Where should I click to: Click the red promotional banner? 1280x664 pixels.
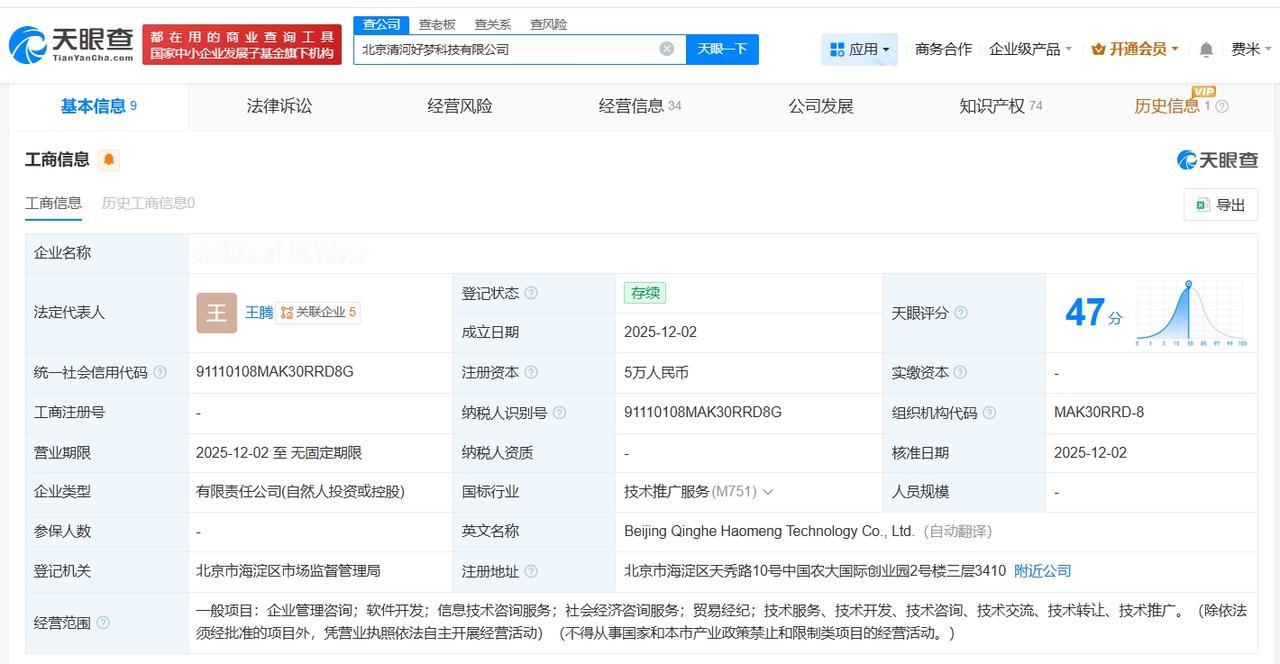(242, 45)
